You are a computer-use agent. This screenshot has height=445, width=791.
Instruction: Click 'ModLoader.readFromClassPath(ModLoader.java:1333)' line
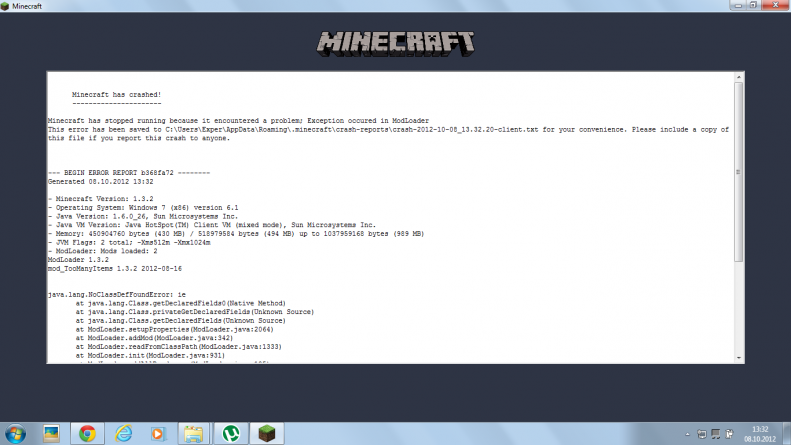[179, 347]
